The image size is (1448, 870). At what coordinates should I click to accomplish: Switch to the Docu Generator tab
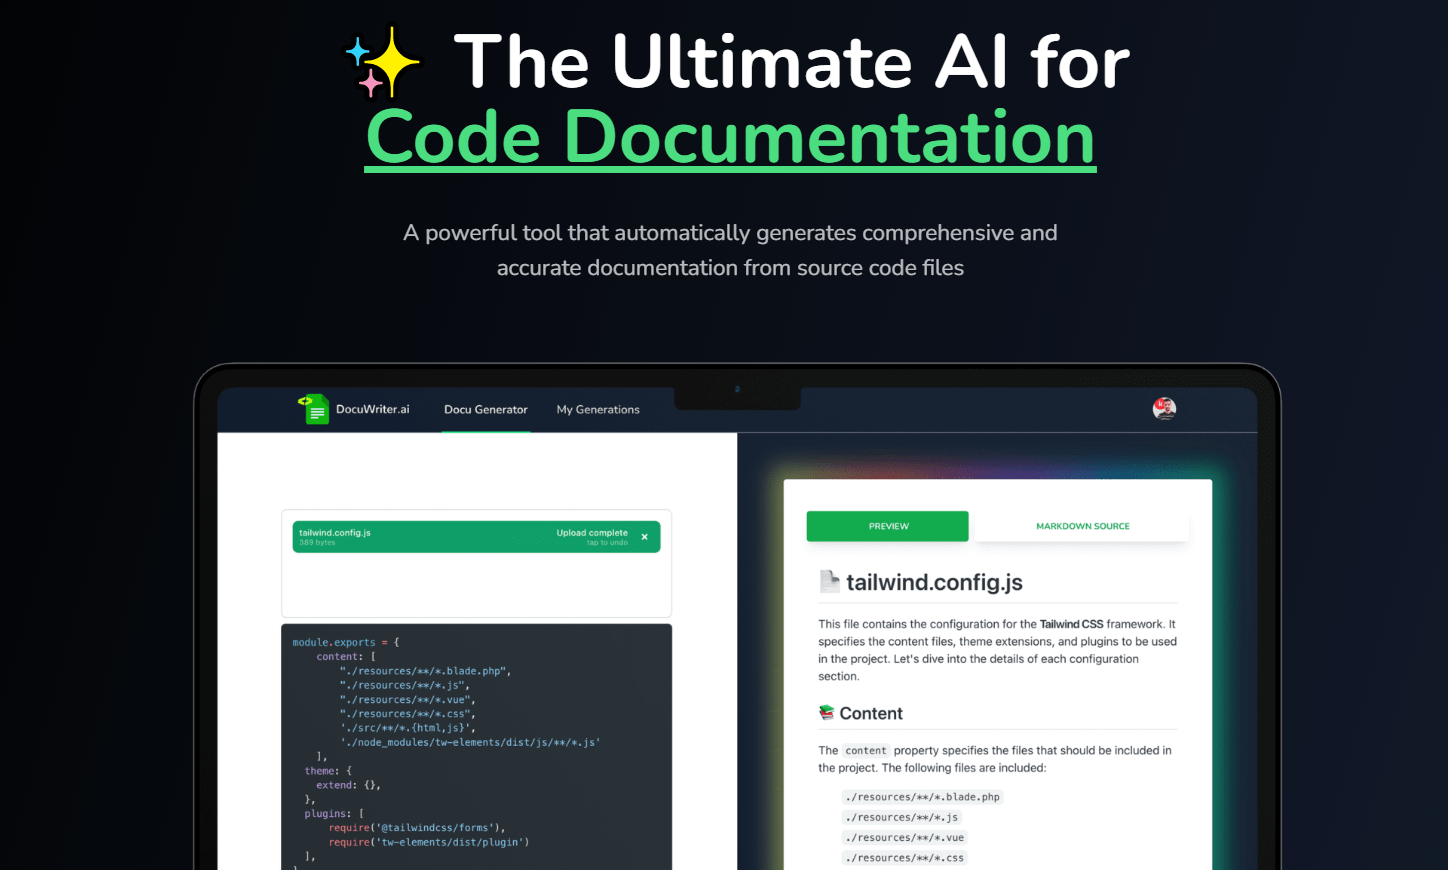click(486, 410)
